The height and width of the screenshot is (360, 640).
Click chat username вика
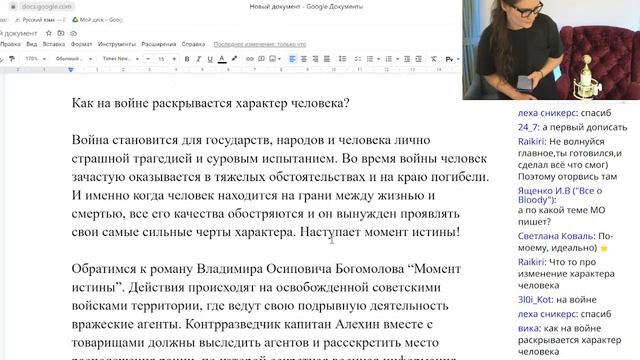[529, 328]
